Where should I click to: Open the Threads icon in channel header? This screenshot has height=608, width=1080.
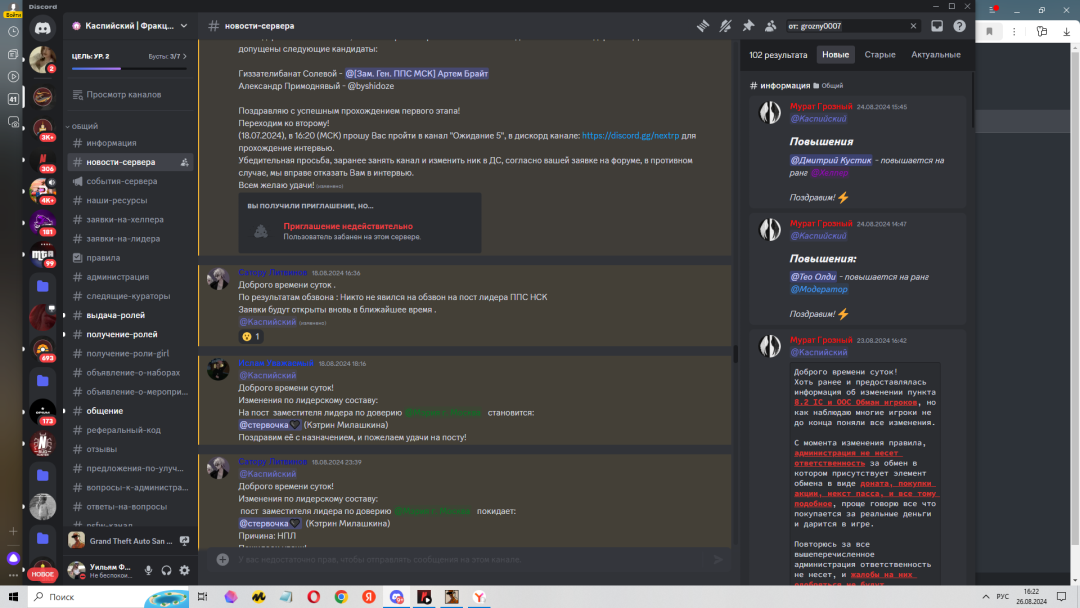[x=703, y=26]
